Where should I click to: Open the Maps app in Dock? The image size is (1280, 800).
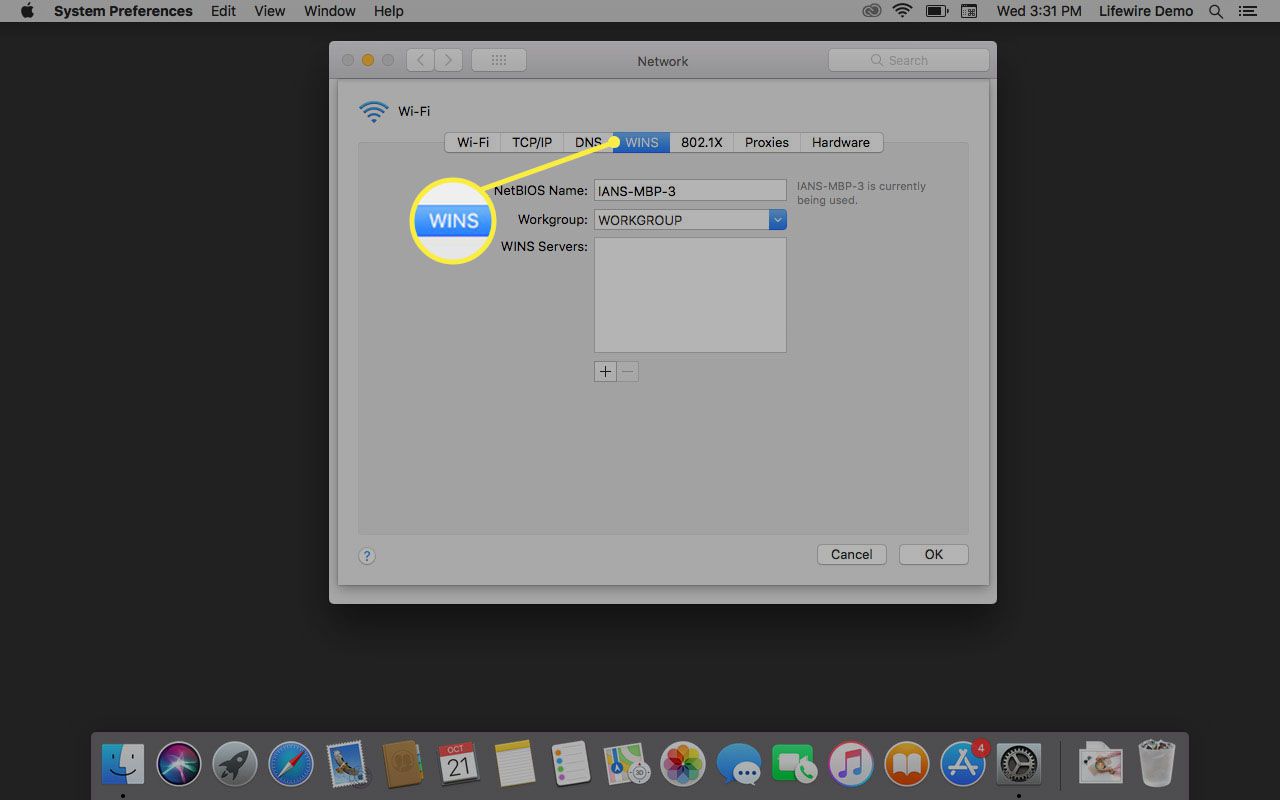click(x=627, y=765)
